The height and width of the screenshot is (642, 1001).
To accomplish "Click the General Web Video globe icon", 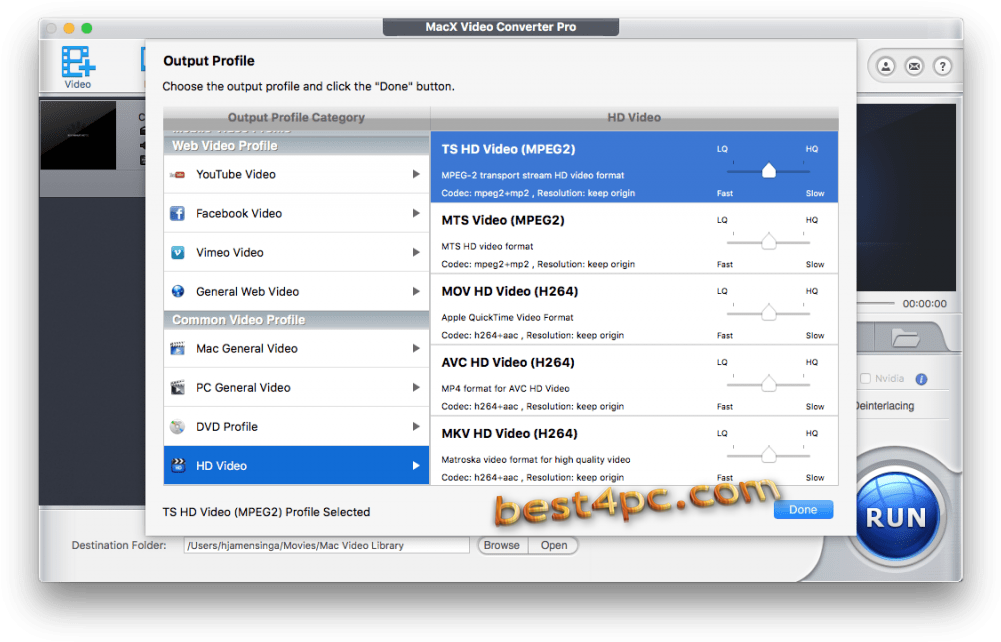I will 177,292.
